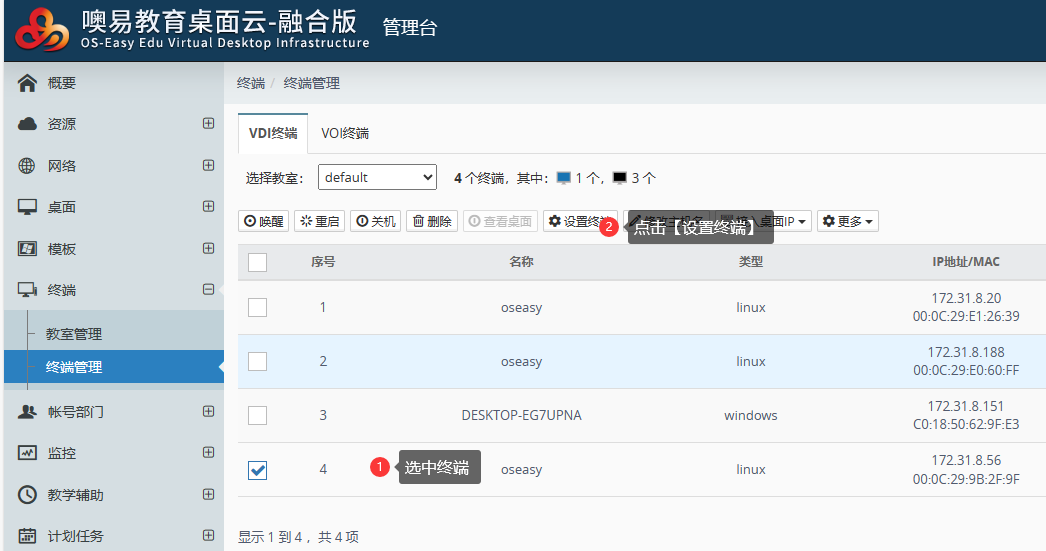
Task: Switch to the VOI终端 tab
Action: [345, 133]
